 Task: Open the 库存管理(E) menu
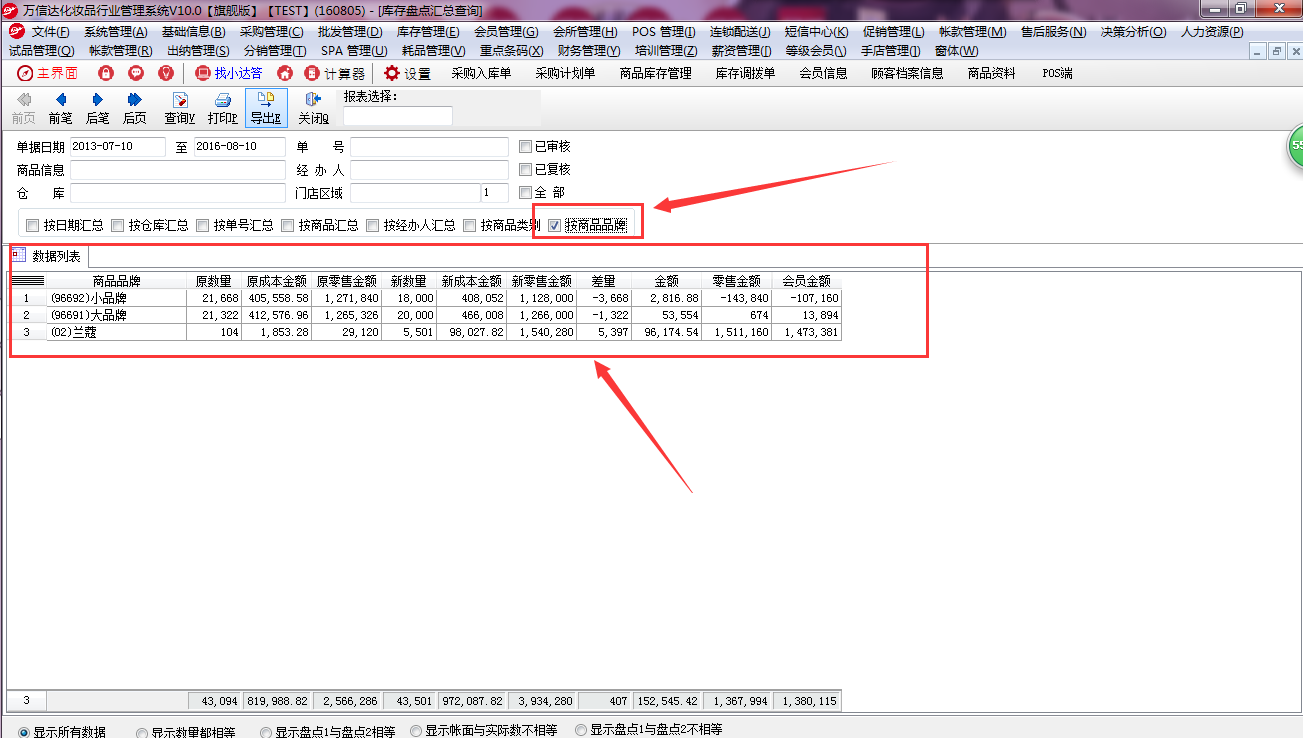tap(427, 32)
